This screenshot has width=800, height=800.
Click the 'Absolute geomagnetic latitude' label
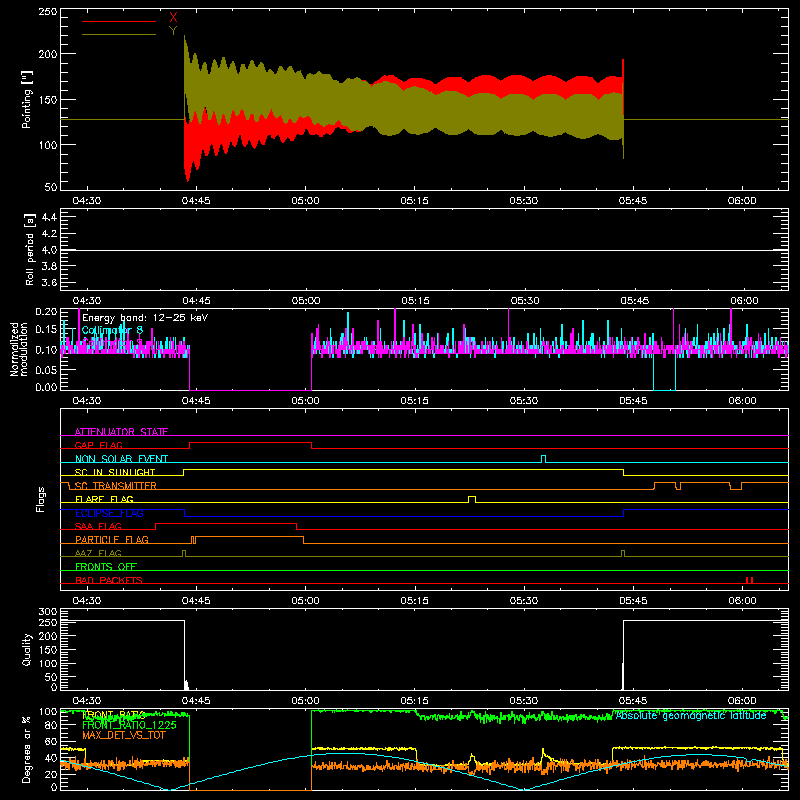click(x=691, y=716)
